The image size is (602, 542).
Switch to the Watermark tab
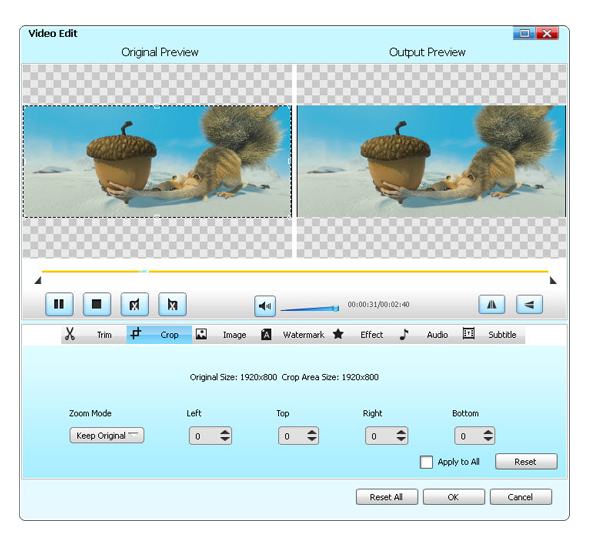click(x=295, y=335)
